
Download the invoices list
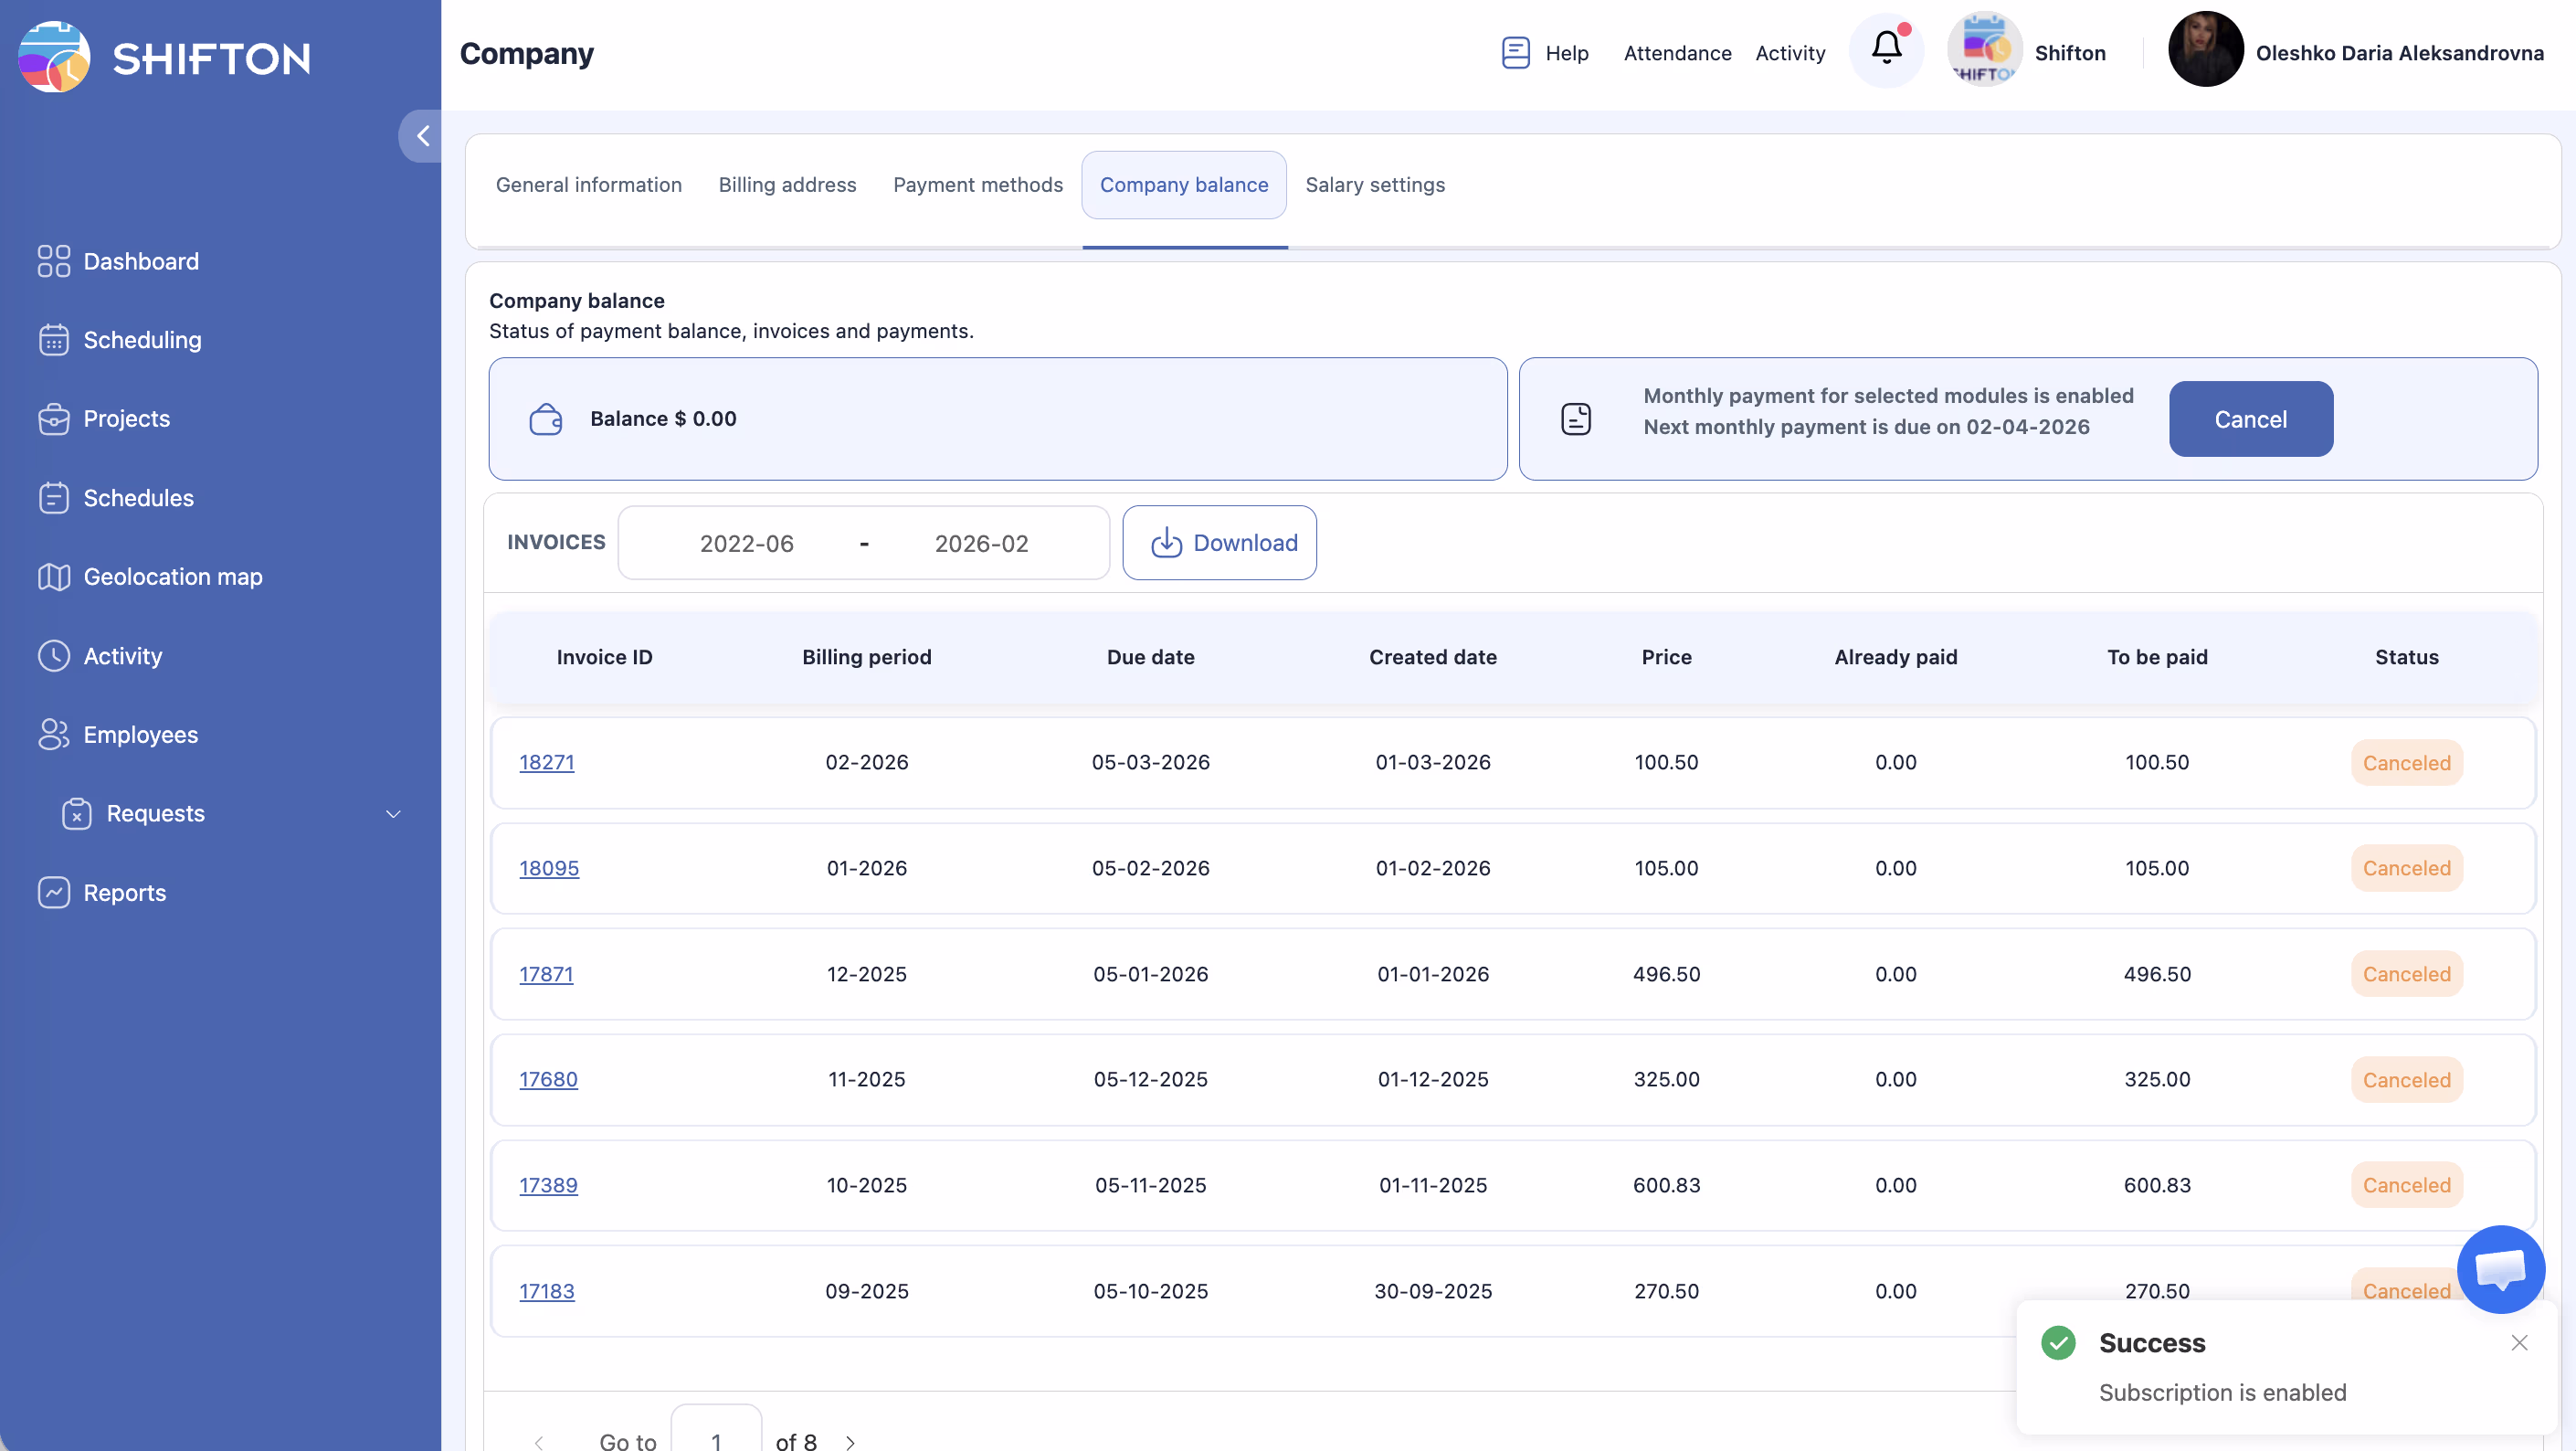pos(1219,543)
